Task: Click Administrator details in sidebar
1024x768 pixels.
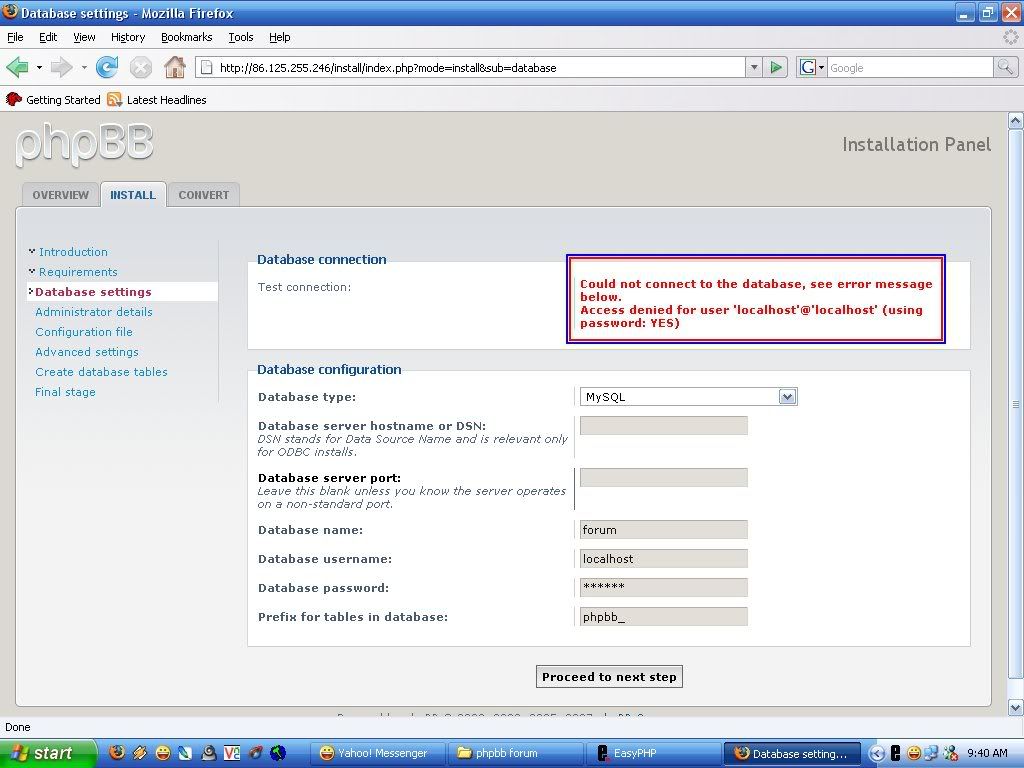Action: click(93, 312)
